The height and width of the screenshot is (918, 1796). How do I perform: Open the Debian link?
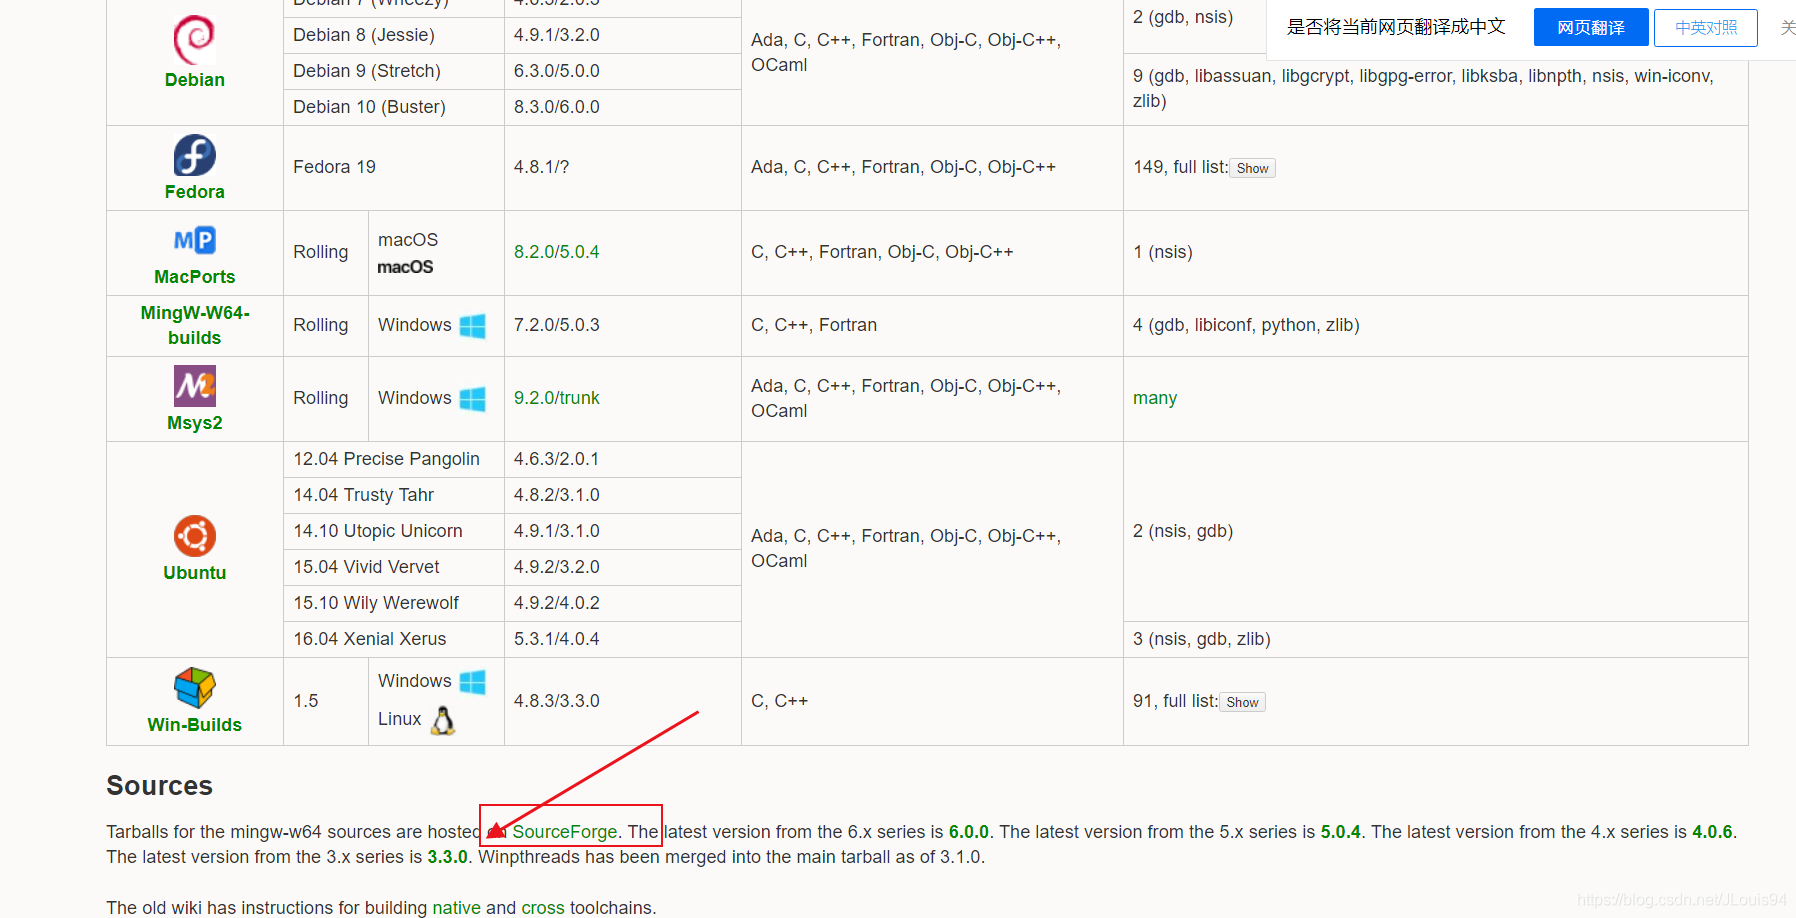click(x=194, y=80)
